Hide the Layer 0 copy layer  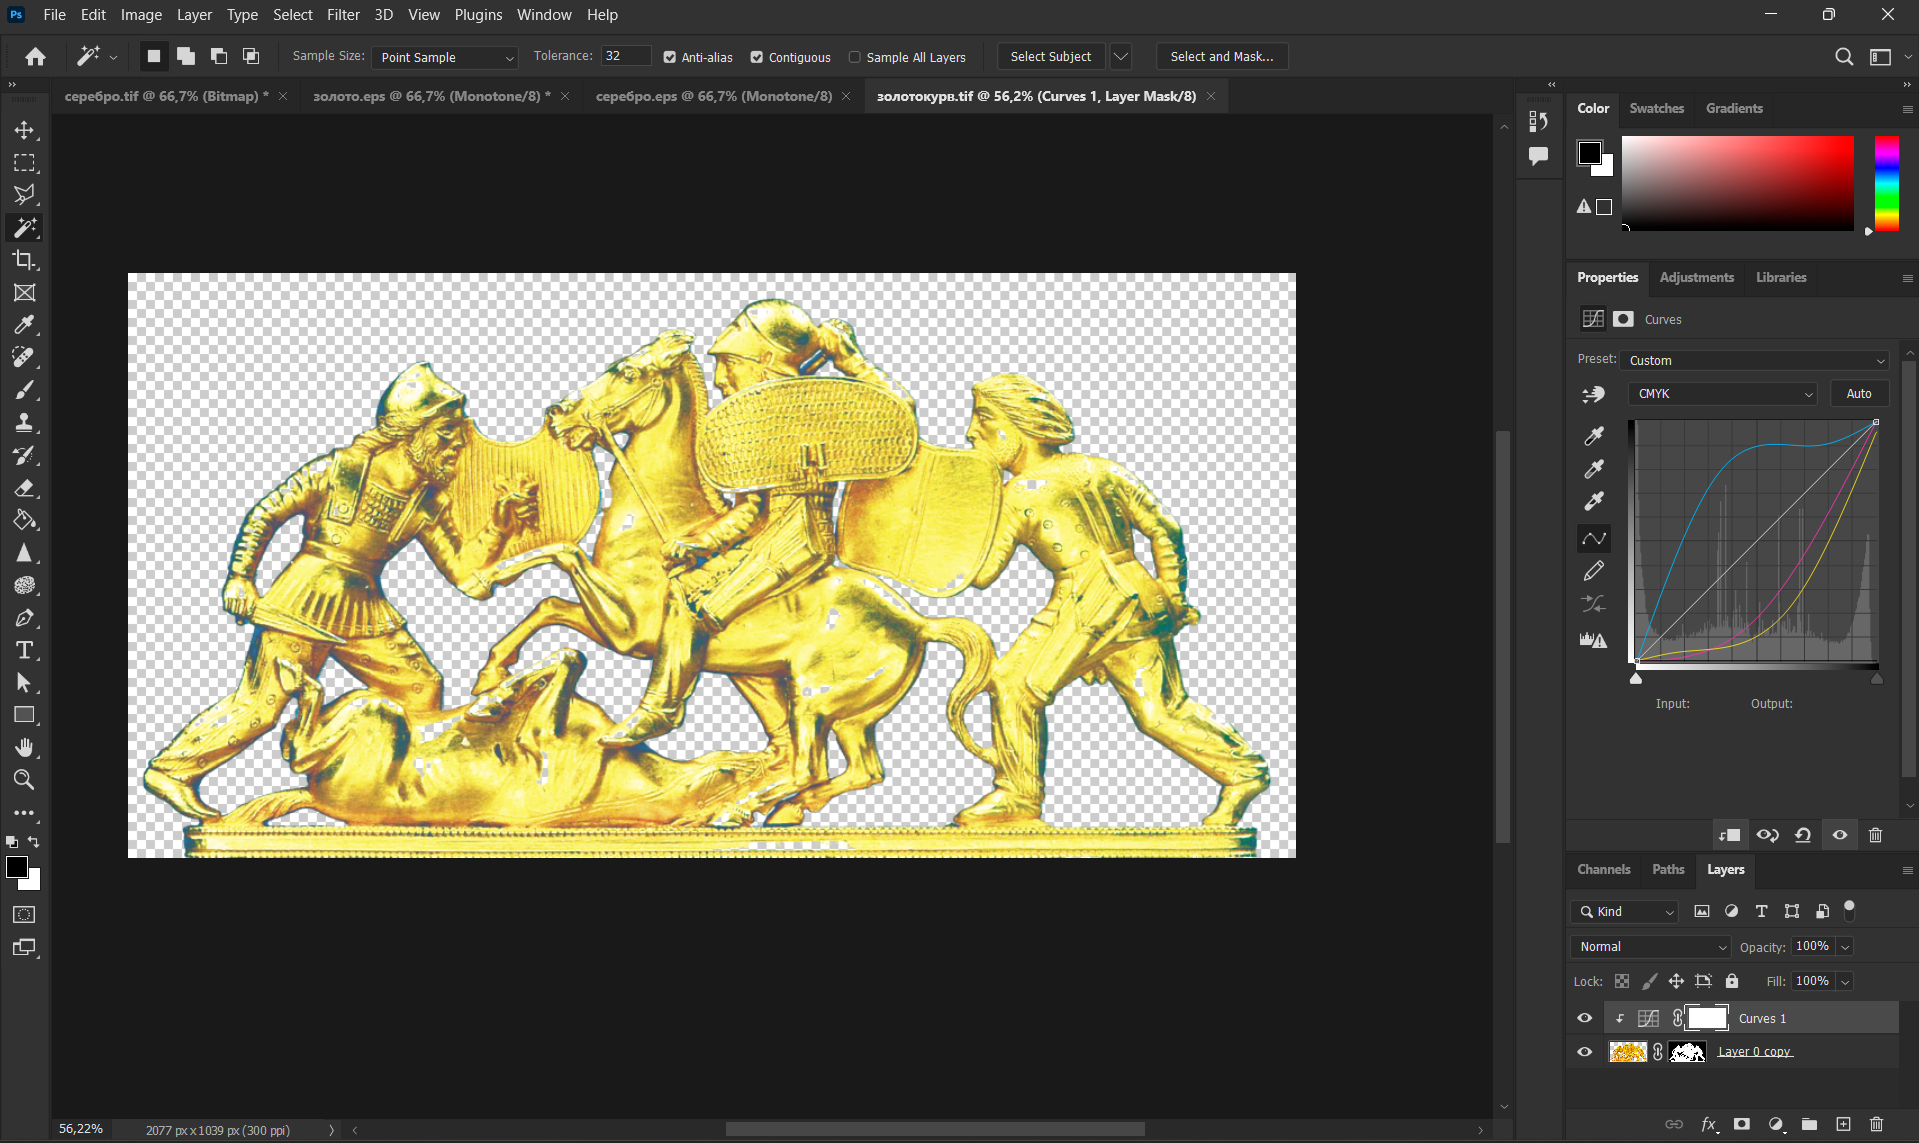(1585, 1052)
